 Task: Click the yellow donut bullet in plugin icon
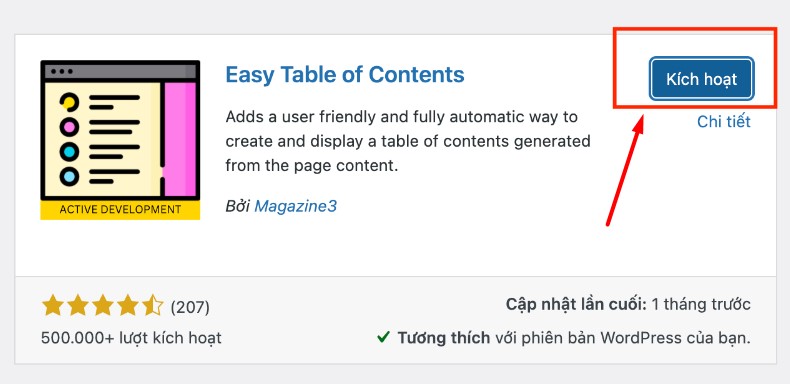(x=69, y=102)
